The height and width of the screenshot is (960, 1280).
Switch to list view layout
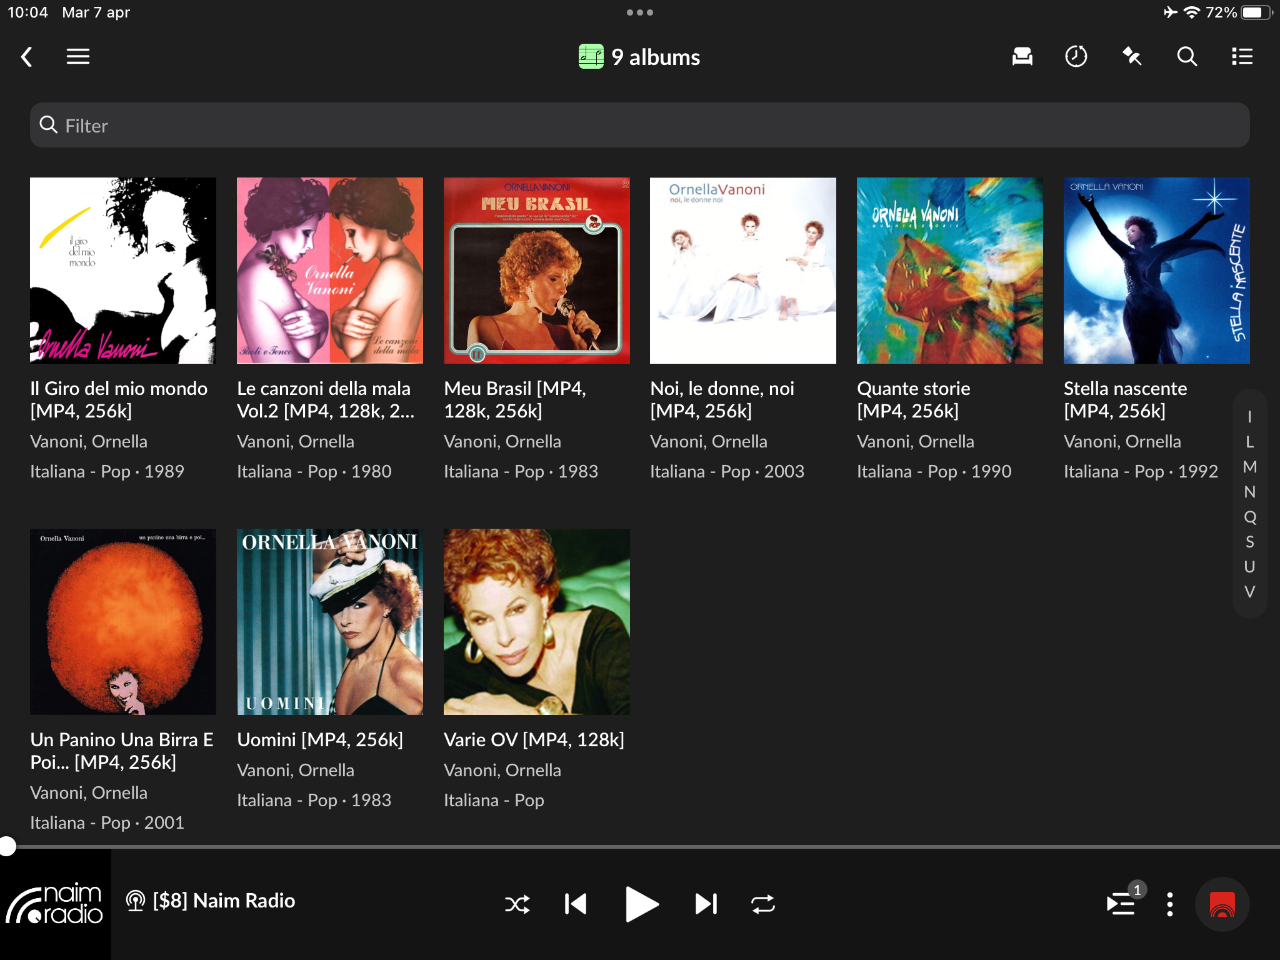tap(1242, 57)
